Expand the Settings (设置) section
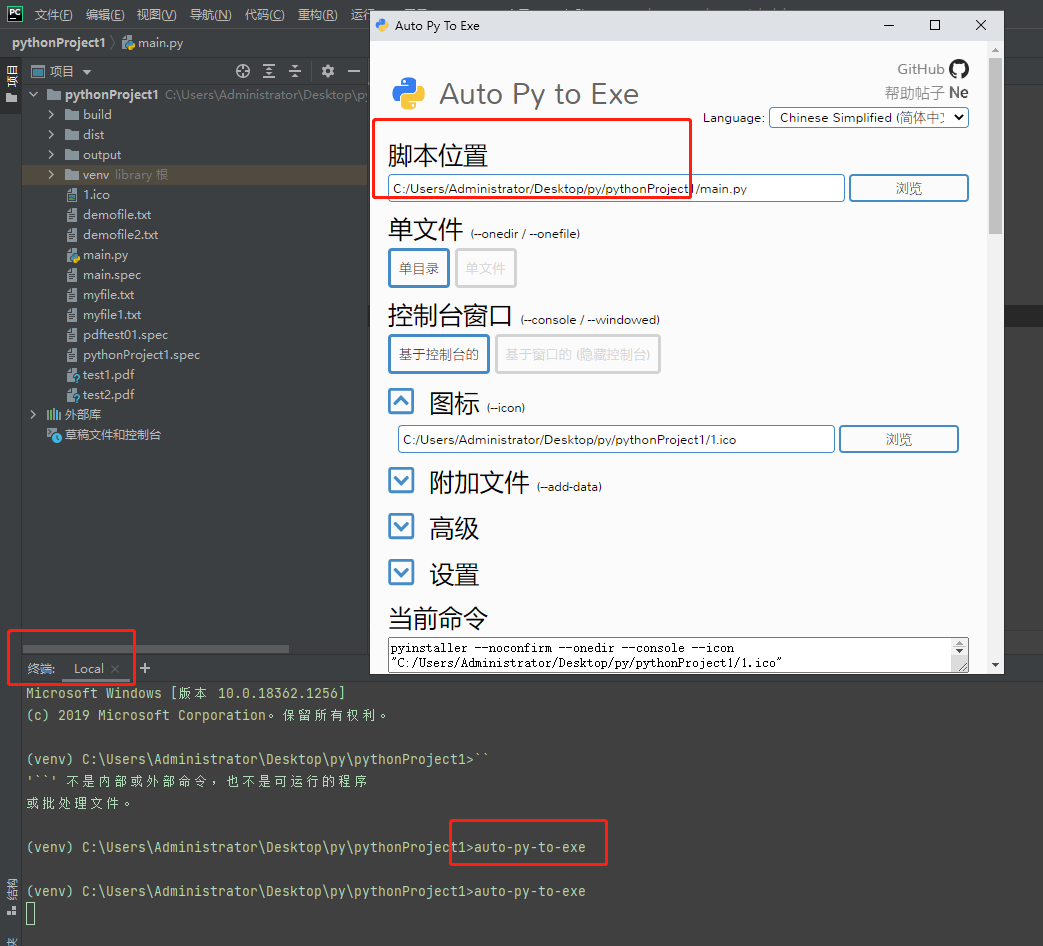The width and height of the screenshot is (1043, 946). pyautogui.click(x=401, y=572)
